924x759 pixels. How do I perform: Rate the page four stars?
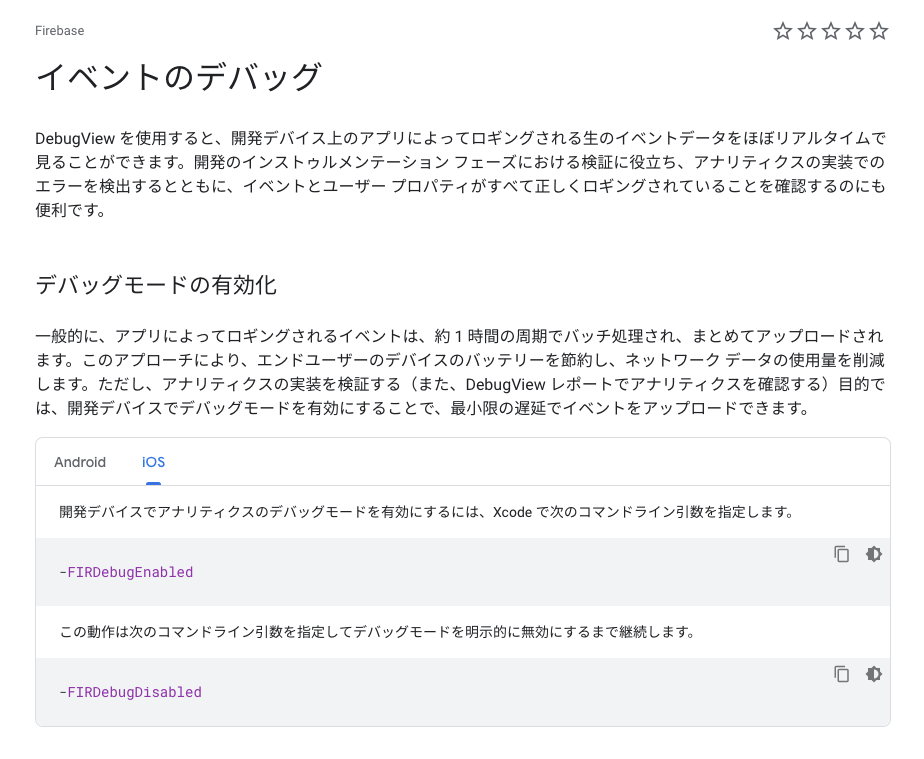(x=855, y=31)
